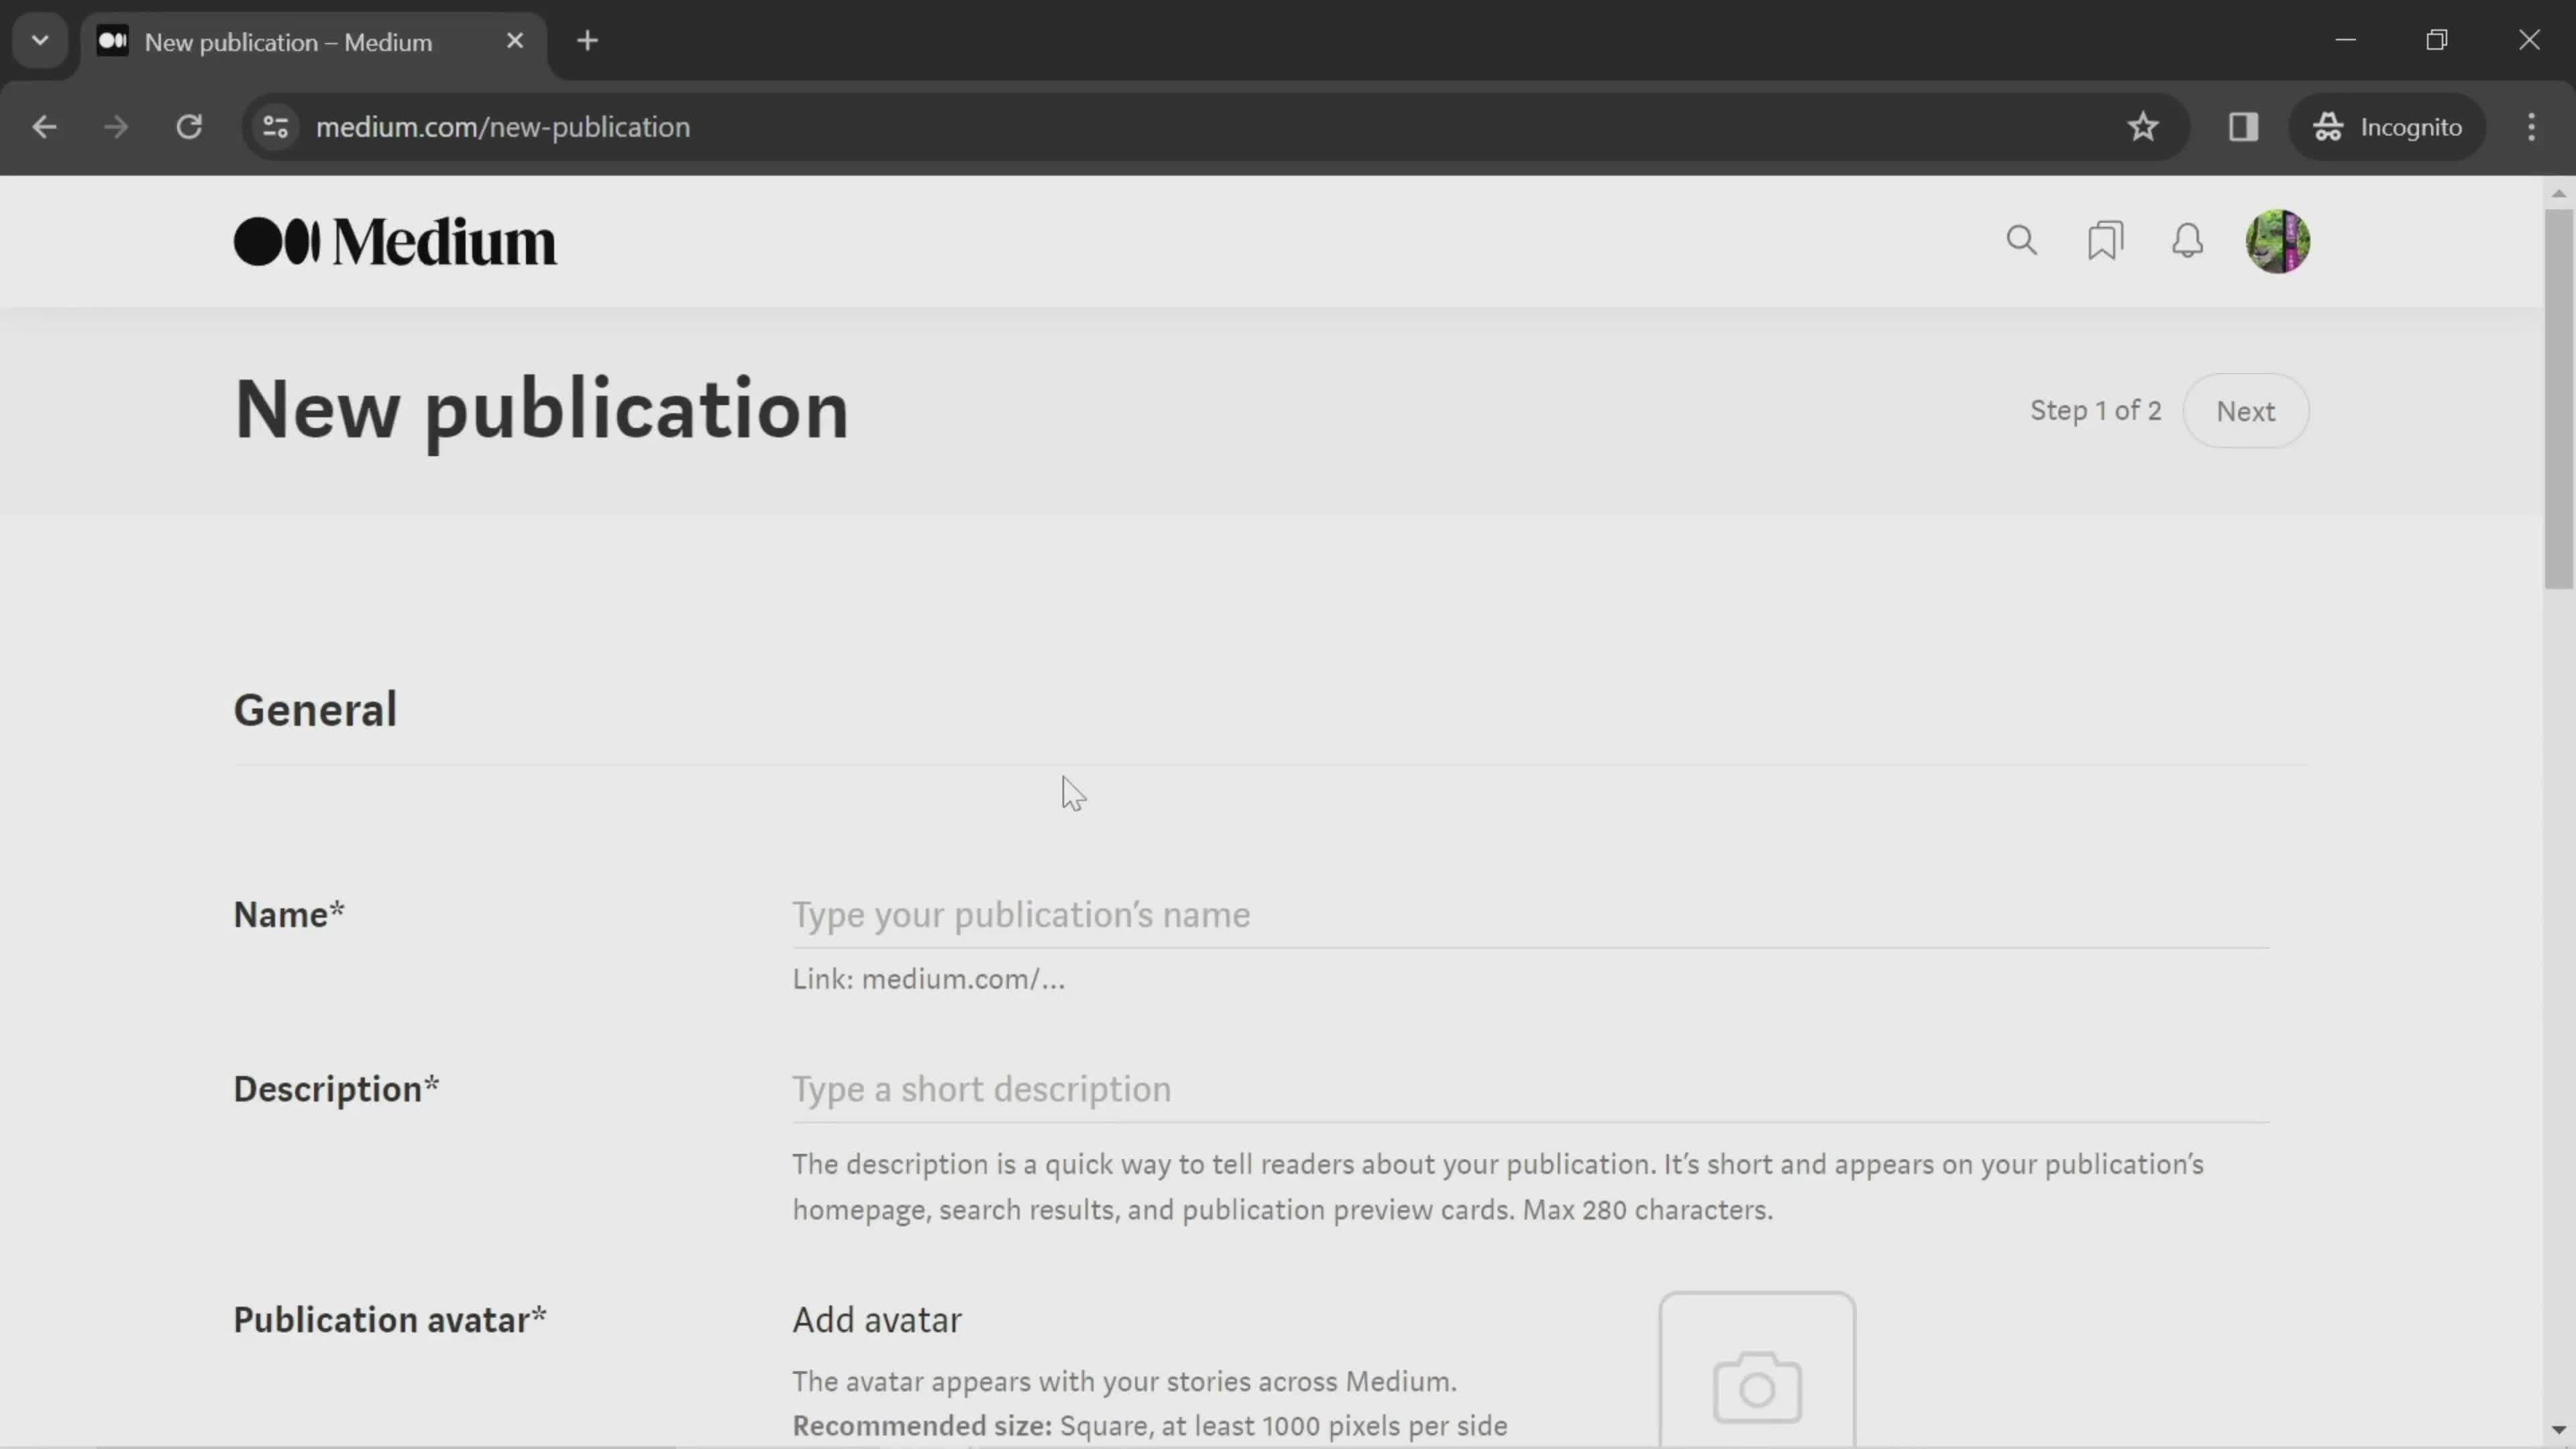
Task: Click the user profile avatar icon
Action: point(2279,241)
